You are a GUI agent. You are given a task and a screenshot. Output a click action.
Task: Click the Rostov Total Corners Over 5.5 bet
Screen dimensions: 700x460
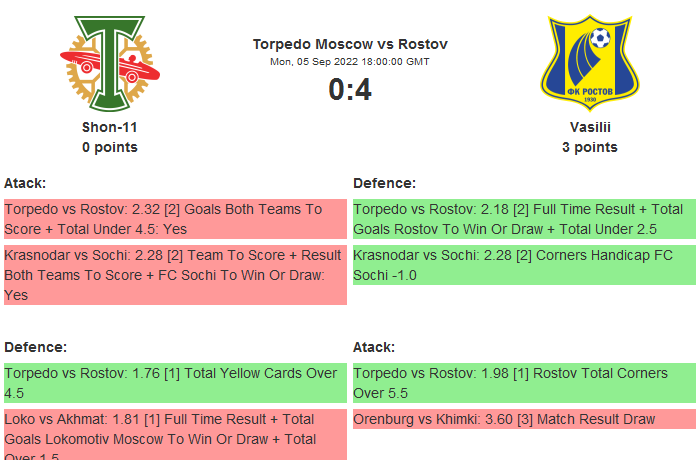pos(524,383)
